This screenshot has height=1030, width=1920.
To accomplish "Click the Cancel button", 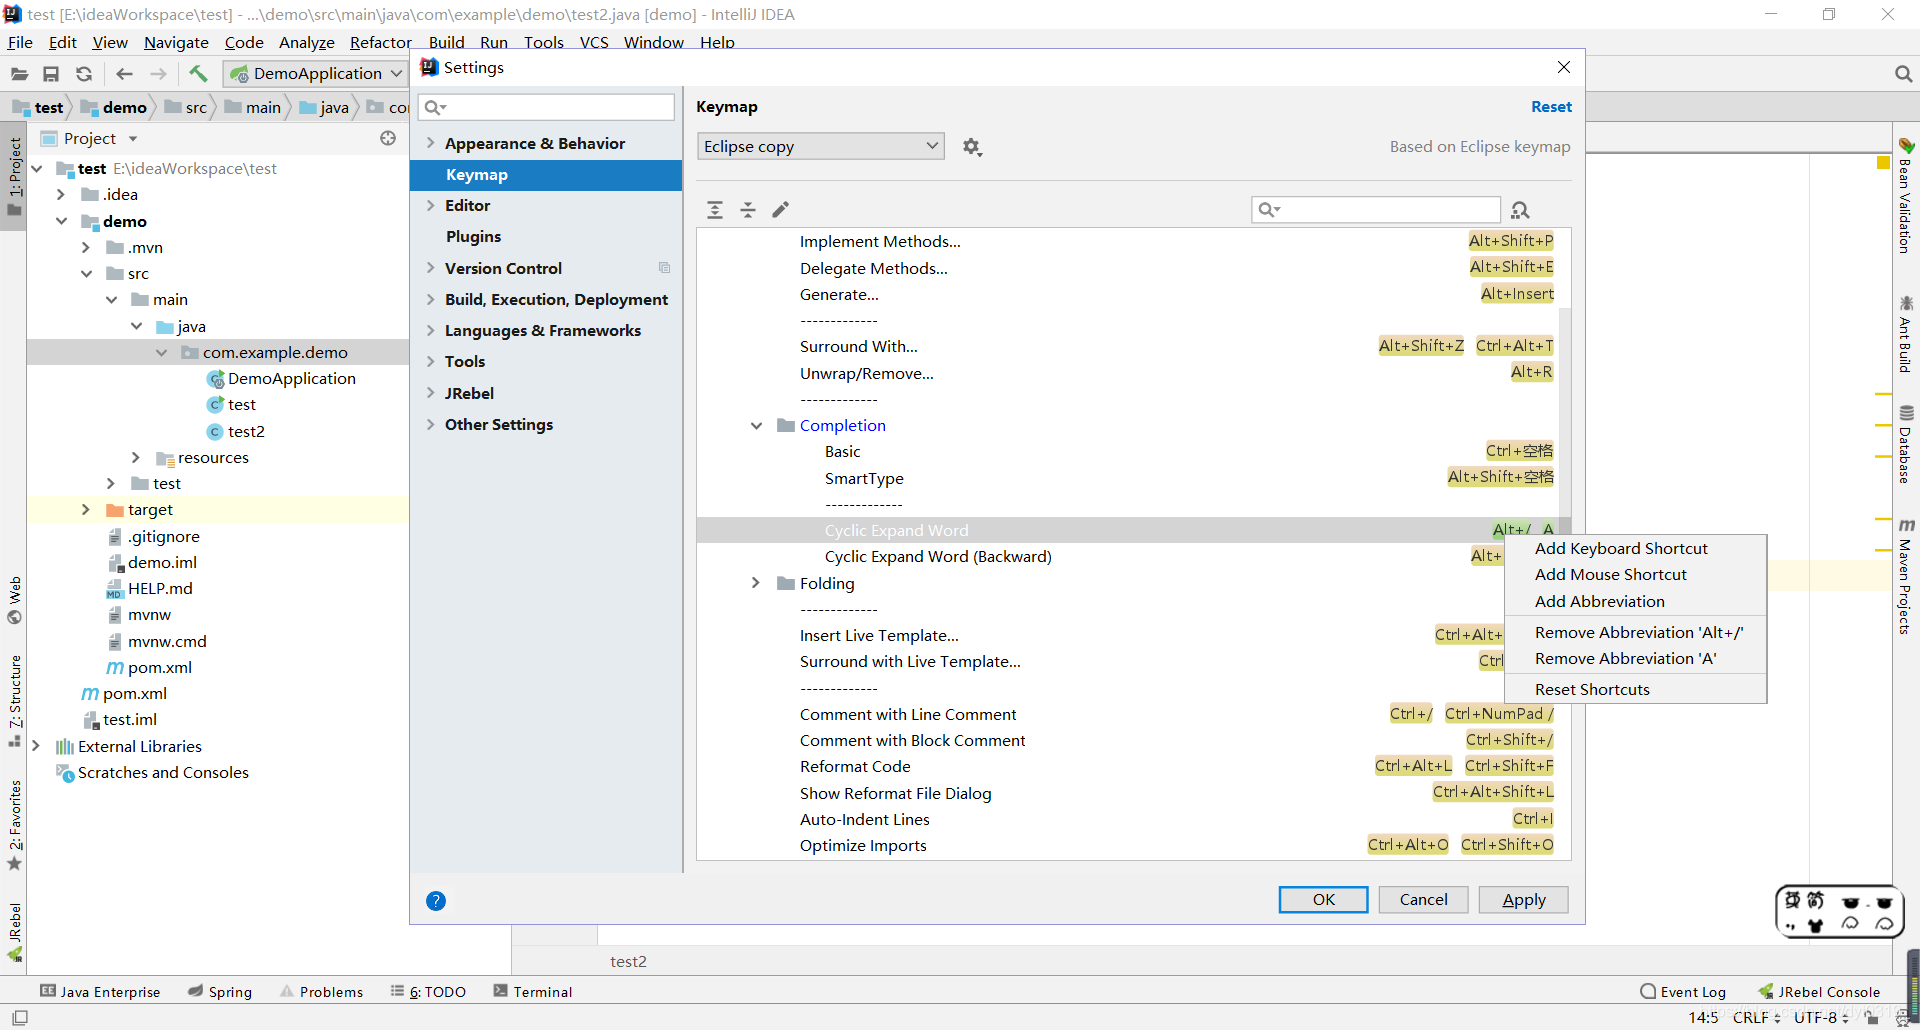I will coord(1423,900).
